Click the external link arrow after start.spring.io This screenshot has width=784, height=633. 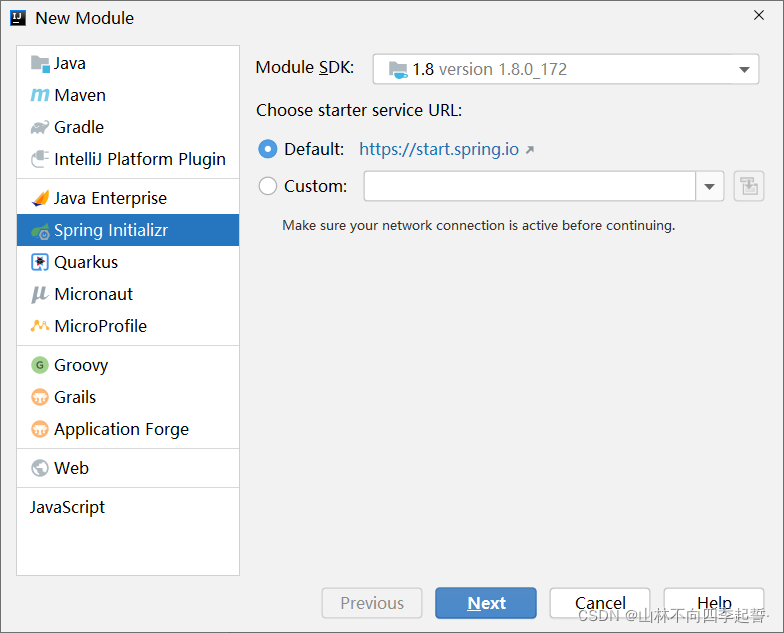click(530, 150)
